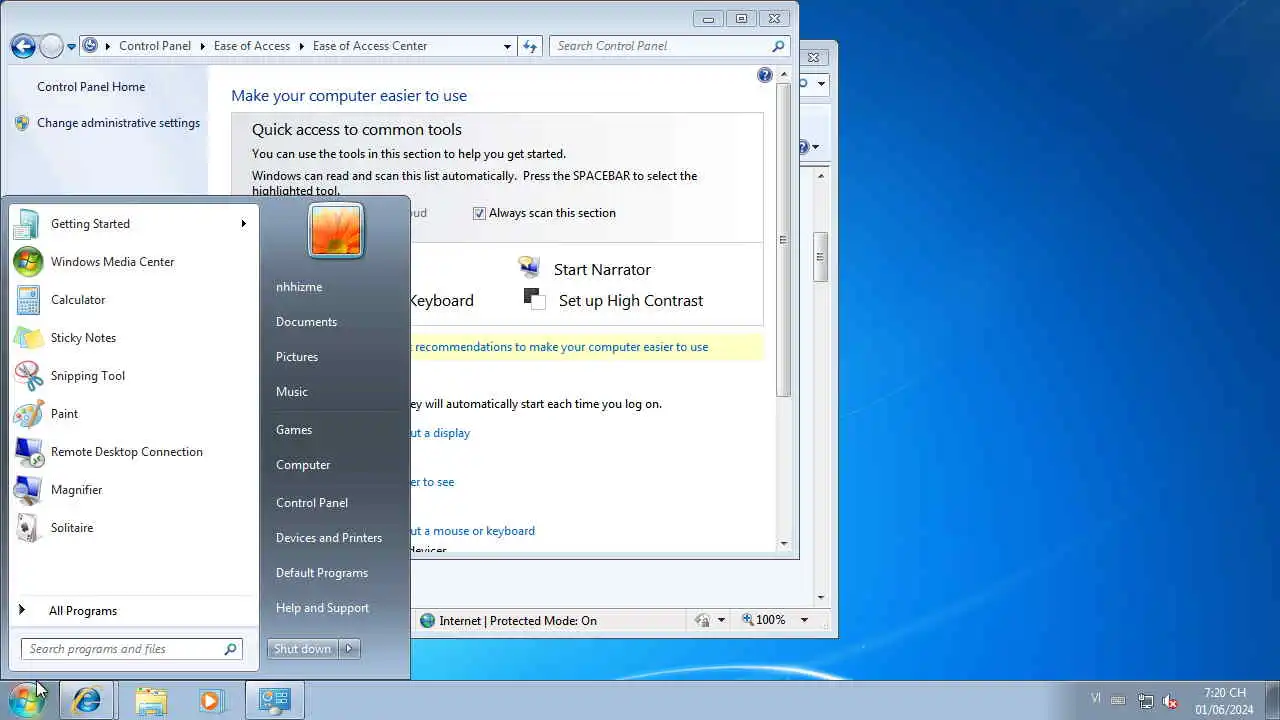1280x720 pixels.
Task: Click the volume icon in system tray
Action: tap(1169, 701)
